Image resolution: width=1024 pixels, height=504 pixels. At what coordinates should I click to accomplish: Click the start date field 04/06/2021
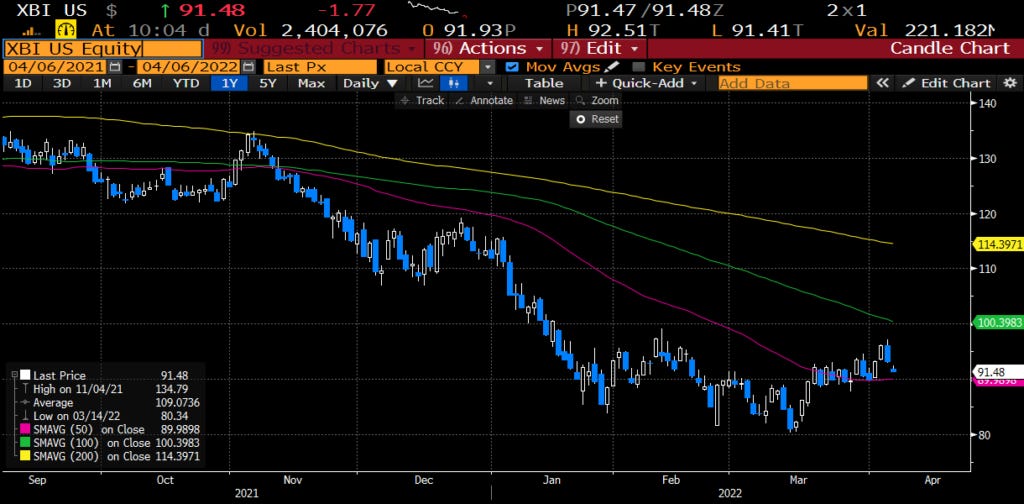pyautogui.click(x=55, y=67)
